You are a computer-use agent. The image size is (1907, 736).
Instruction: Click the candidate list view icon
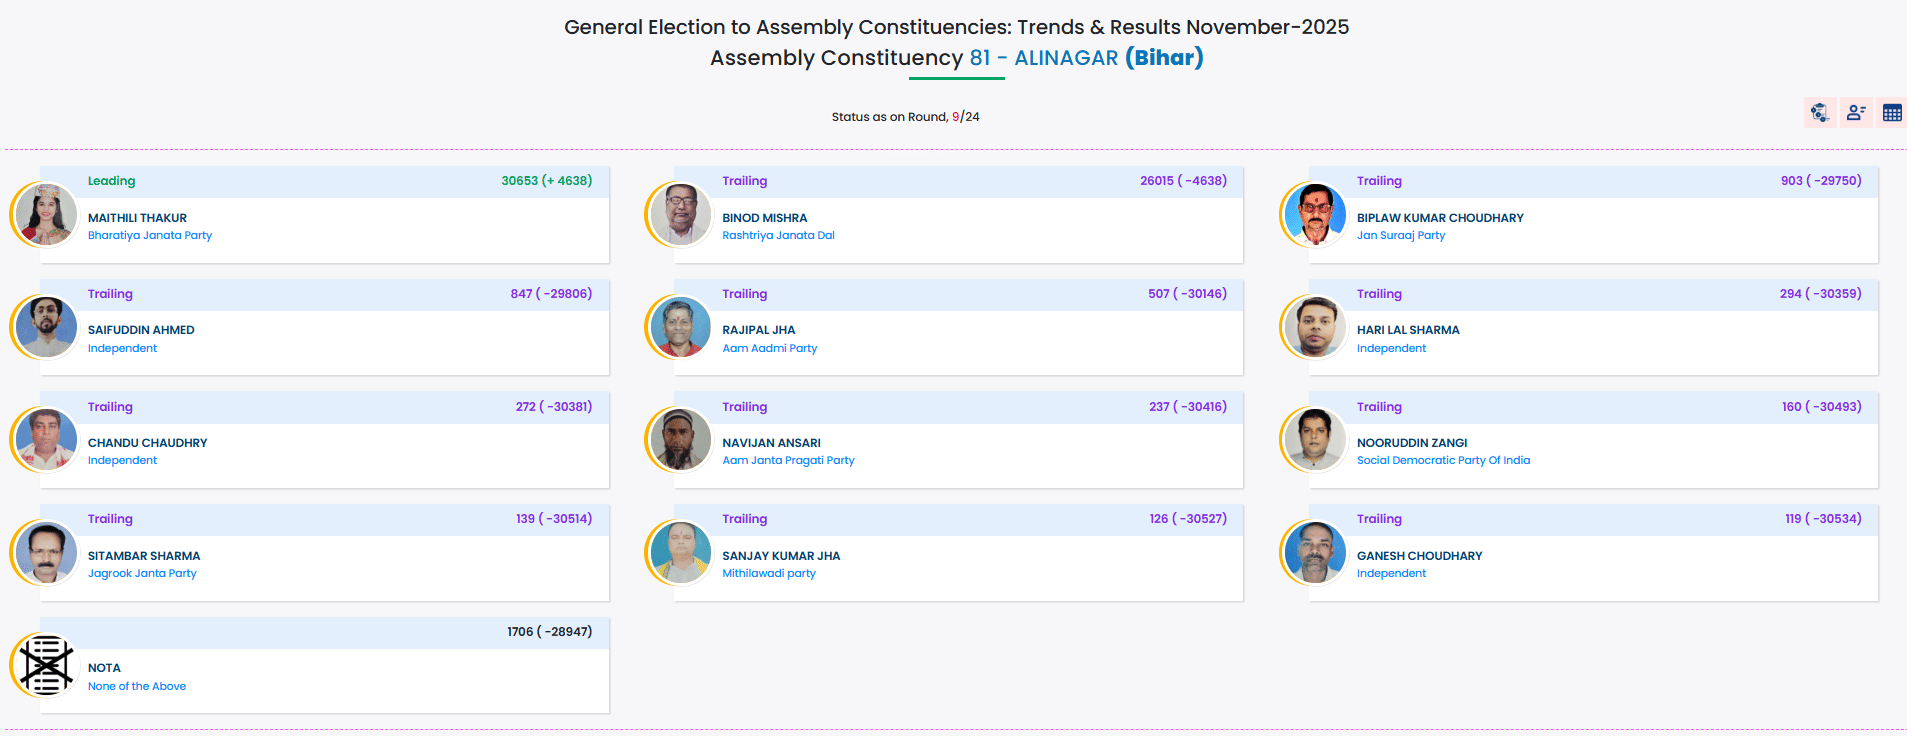point(1856,112)
